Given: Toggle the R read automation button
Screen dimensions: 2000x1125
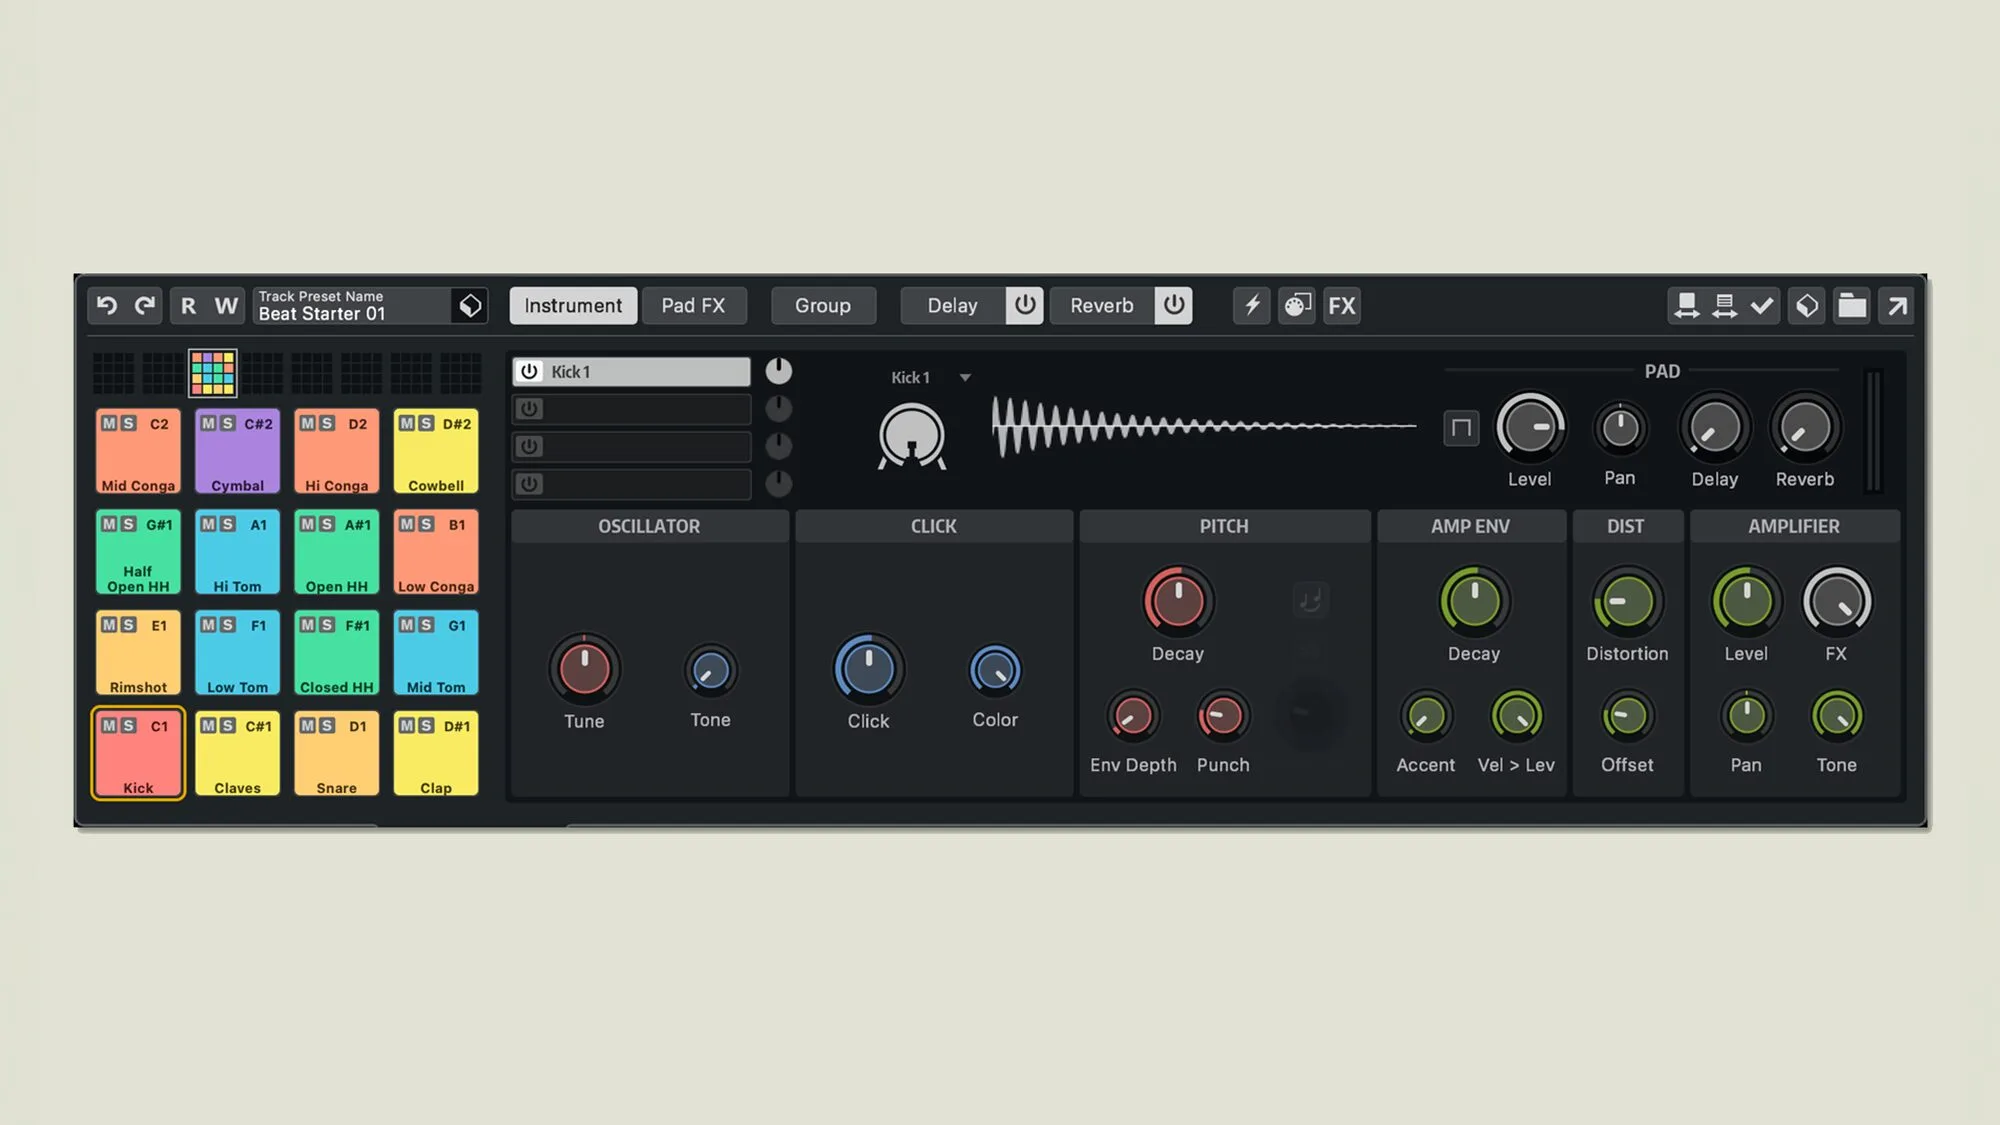Looking at the screenshot, I should click(188, 306).
